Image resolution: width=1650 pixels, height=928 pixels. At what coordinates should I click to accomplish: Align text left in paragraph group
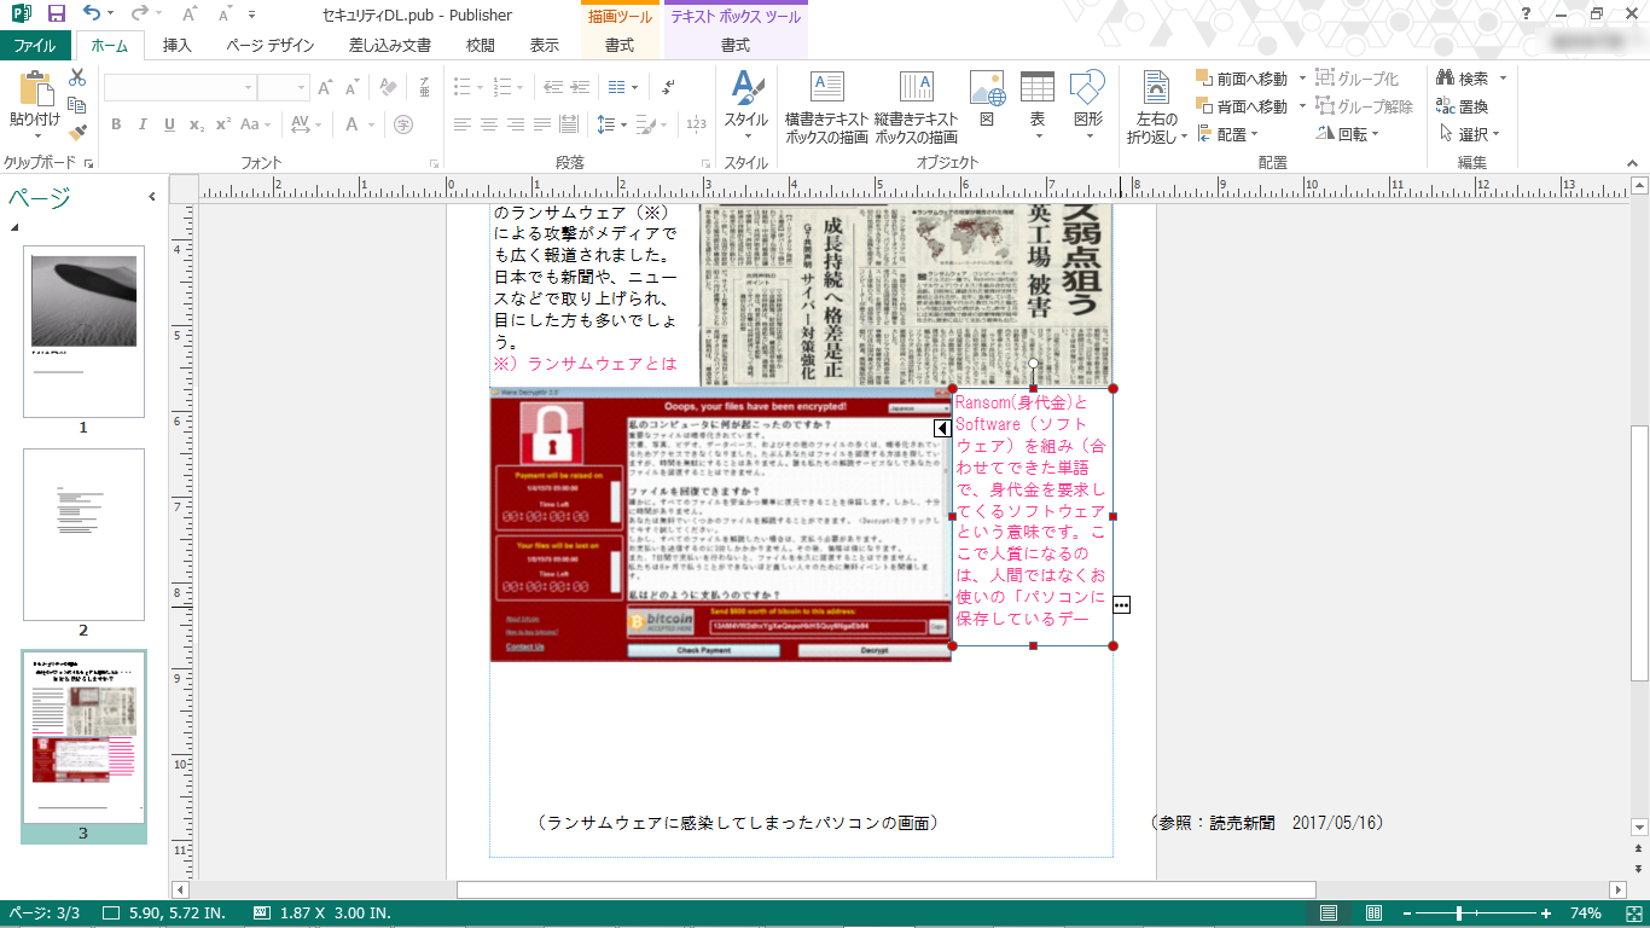pyautogui.click(x=462, y=125)
